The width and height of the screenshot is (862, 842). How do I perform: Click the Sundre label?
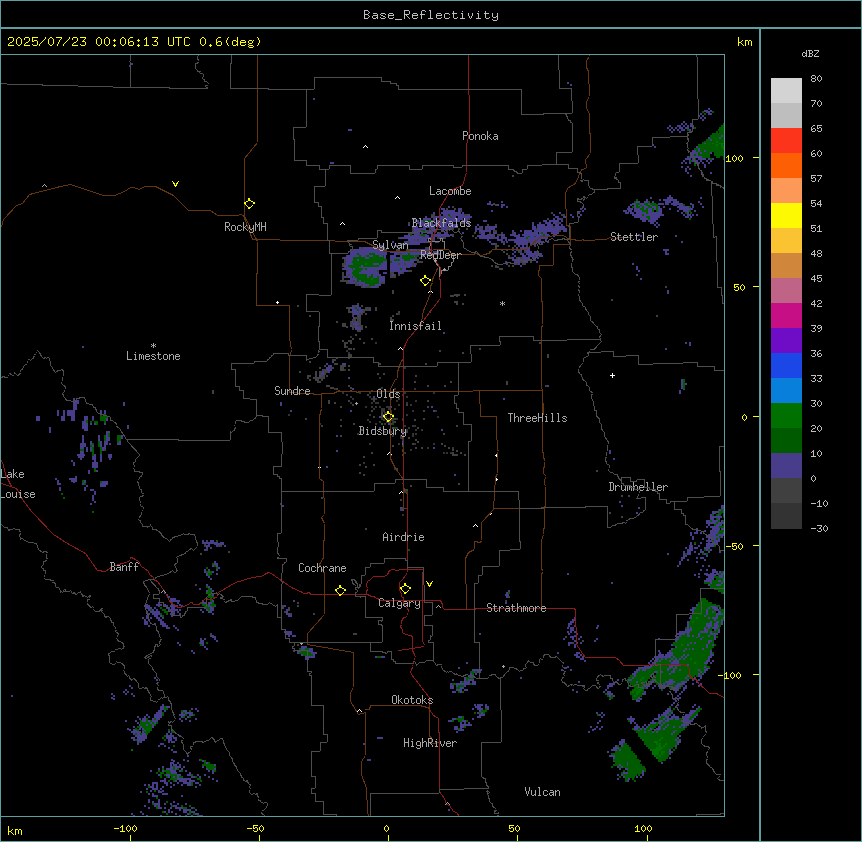pyautogui.click(x=292, y=391)
